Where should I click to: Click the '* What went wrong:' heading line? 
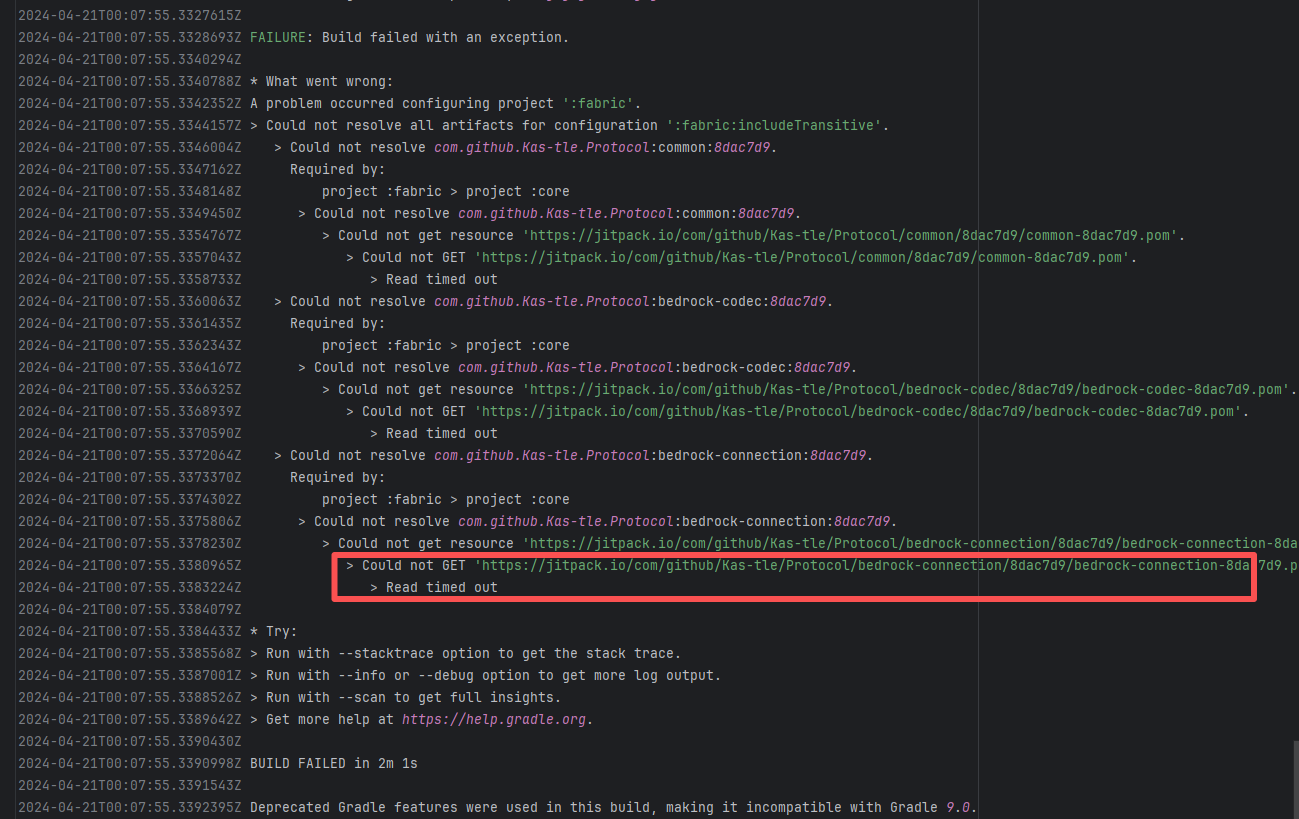322,82
